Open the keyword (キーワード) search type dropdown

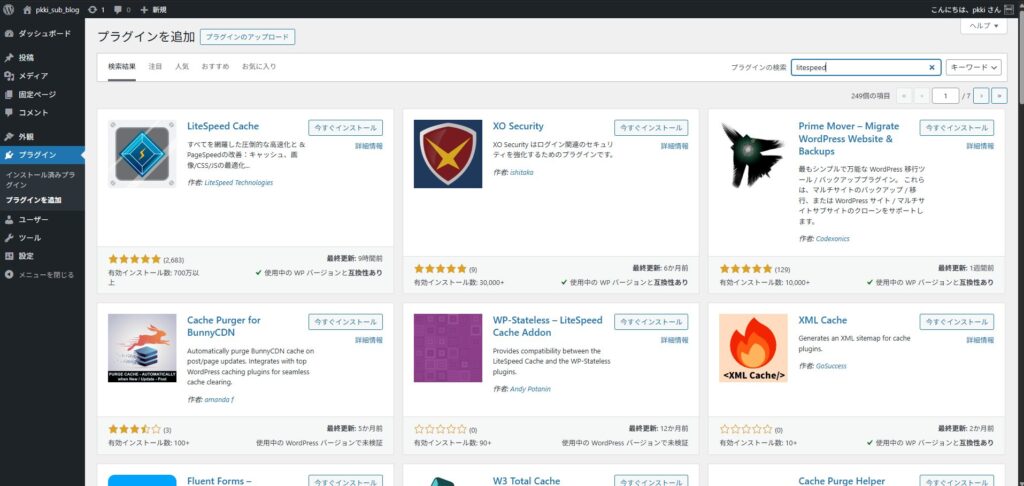pyautogui.click(x=973, y=67)
